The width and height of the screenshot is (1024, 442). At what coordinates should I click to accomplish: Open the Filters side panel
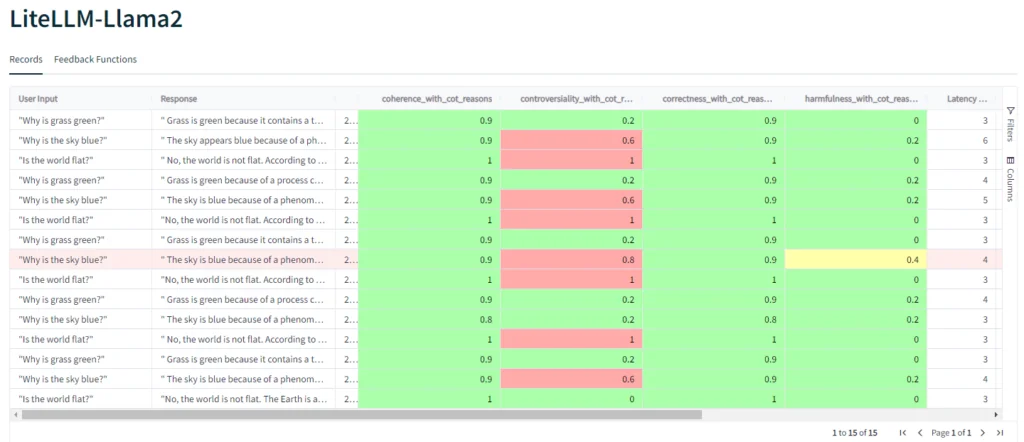tap(1010, 123)
